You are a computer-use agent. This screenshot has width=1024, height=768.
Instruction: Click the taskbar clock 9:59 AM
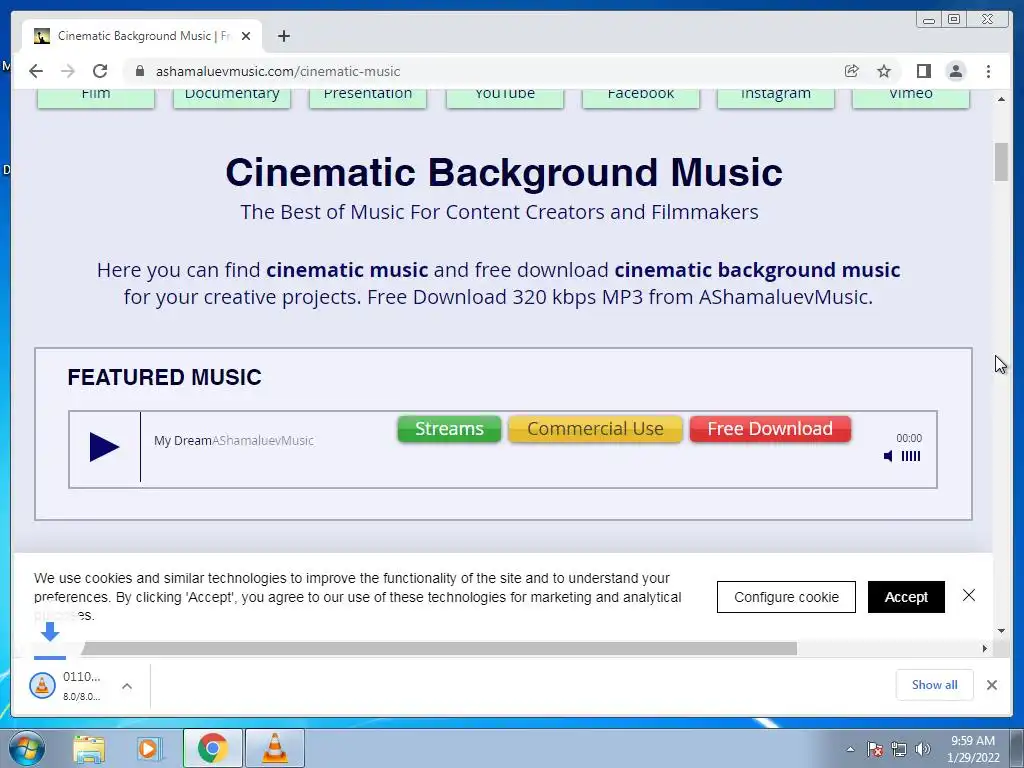[x=973, y=749]
